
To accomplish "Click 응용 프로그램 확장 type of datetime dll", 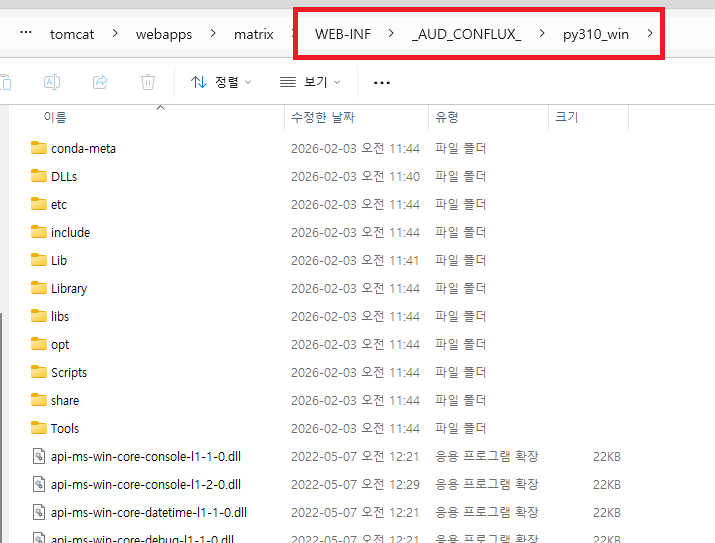I will [x=487, y=512].
